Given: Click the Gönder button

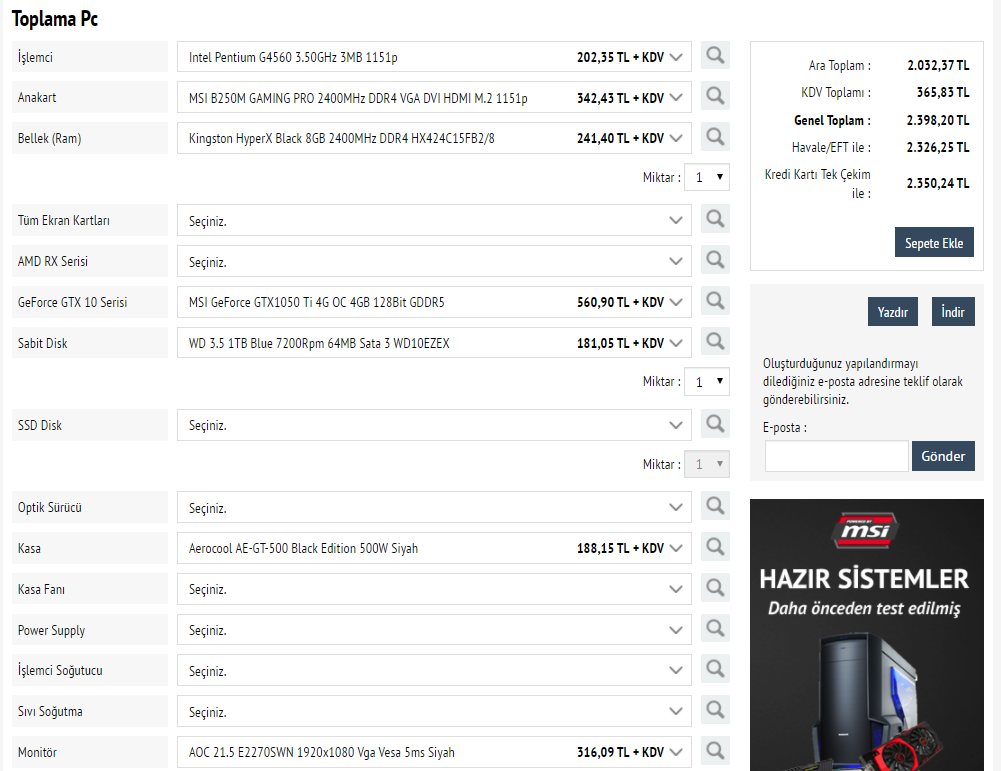Looking at the screenshot, I should pos(943,456).
